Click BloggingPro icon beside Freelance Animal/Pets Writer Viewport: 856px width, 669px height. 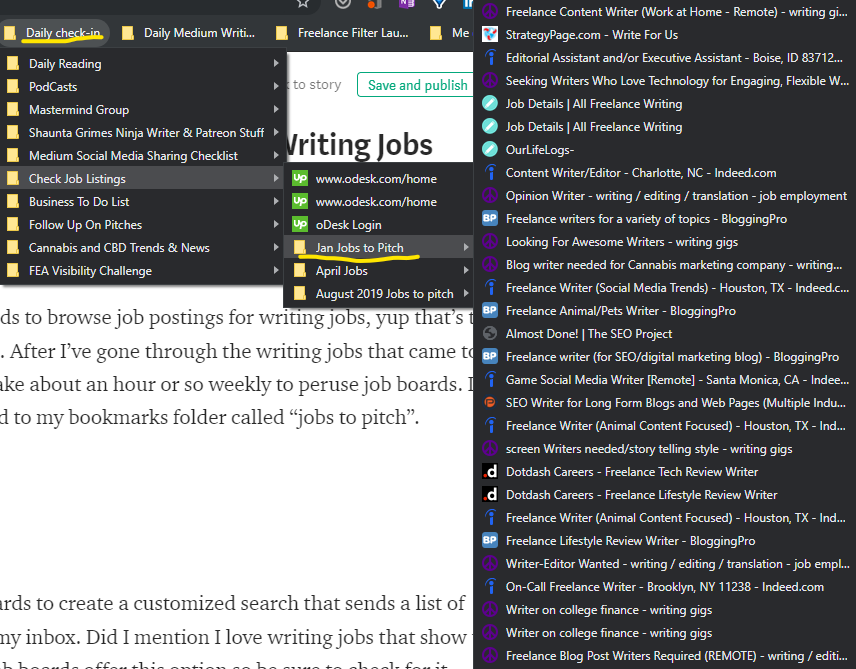pos(490,311)
